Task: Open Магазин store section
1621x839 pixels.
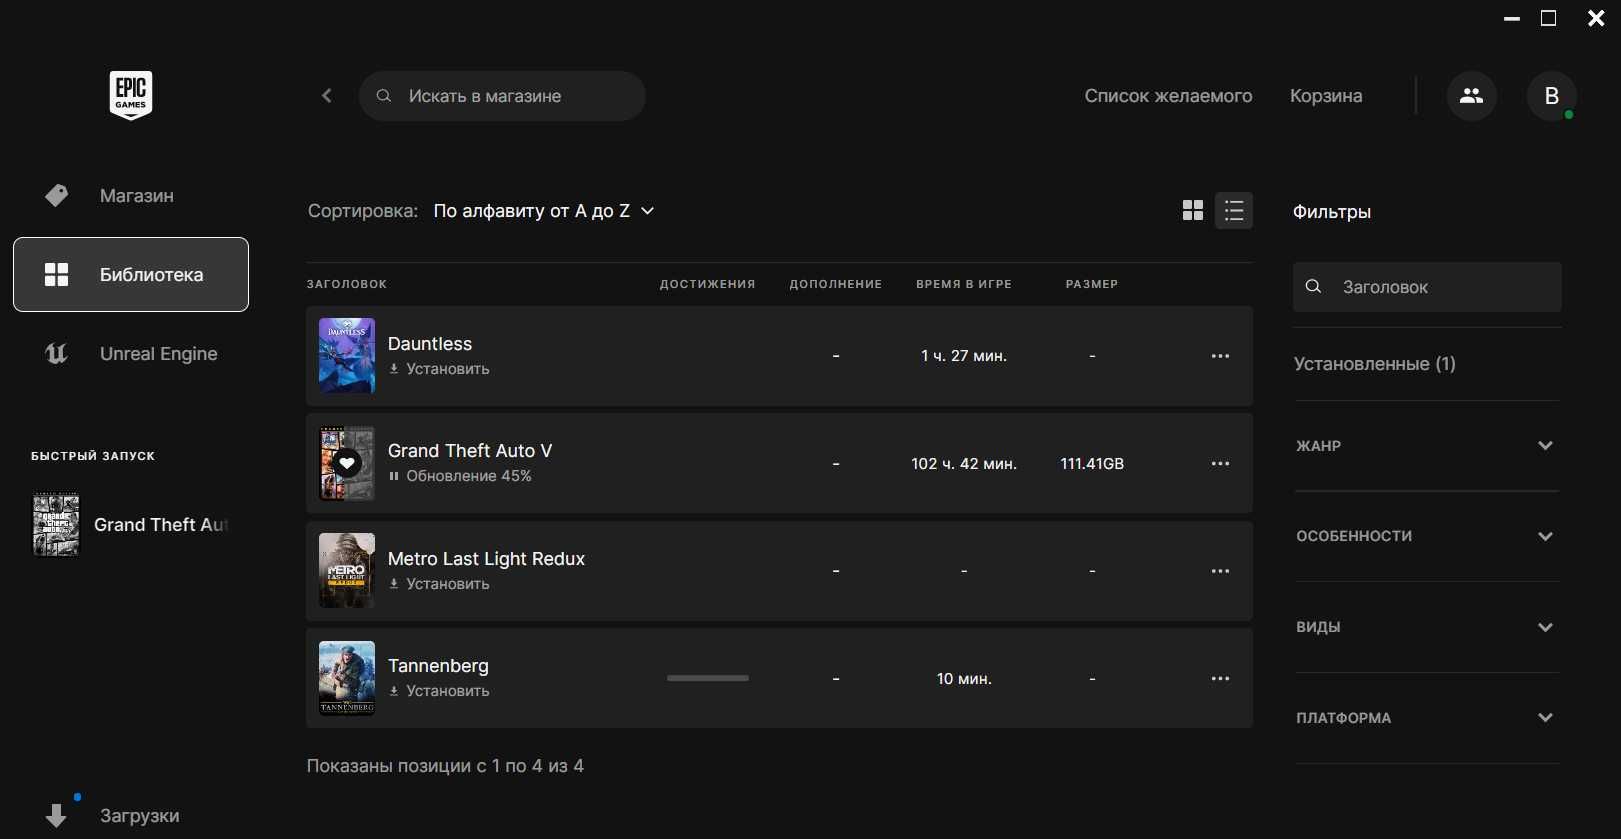Action: click(131, 195)
